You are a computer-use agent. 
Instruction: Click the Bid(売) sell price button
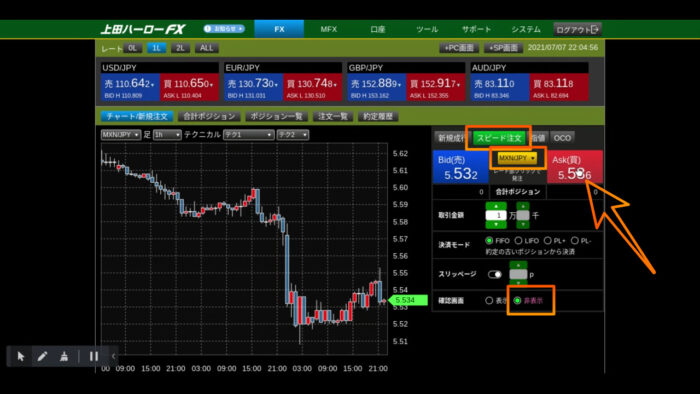coord(461,167)
